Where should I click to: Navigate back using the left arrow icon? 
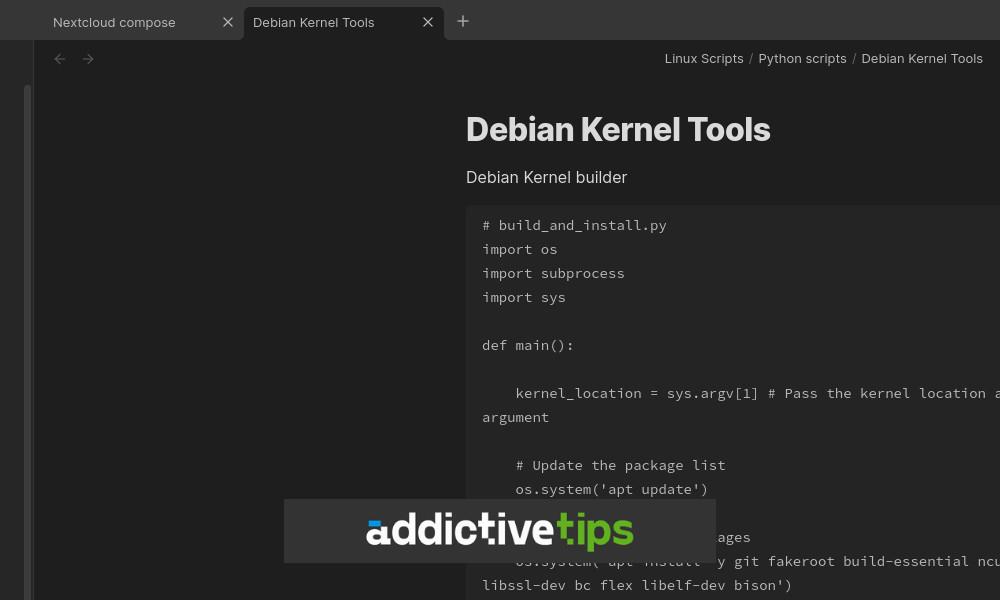point(59,59)
